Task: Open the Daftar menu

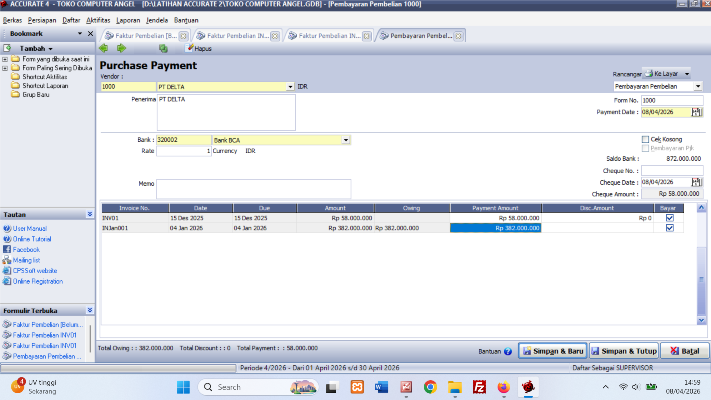Action: point(71,20)
